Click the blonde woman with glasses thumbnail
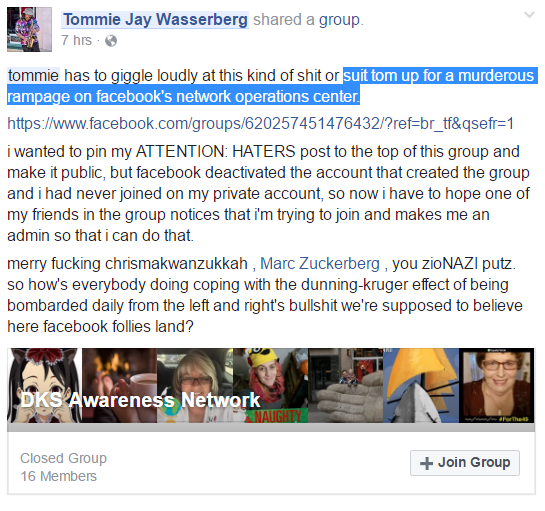545x511 pixels. pyautogui.click(x=195, y=386)
